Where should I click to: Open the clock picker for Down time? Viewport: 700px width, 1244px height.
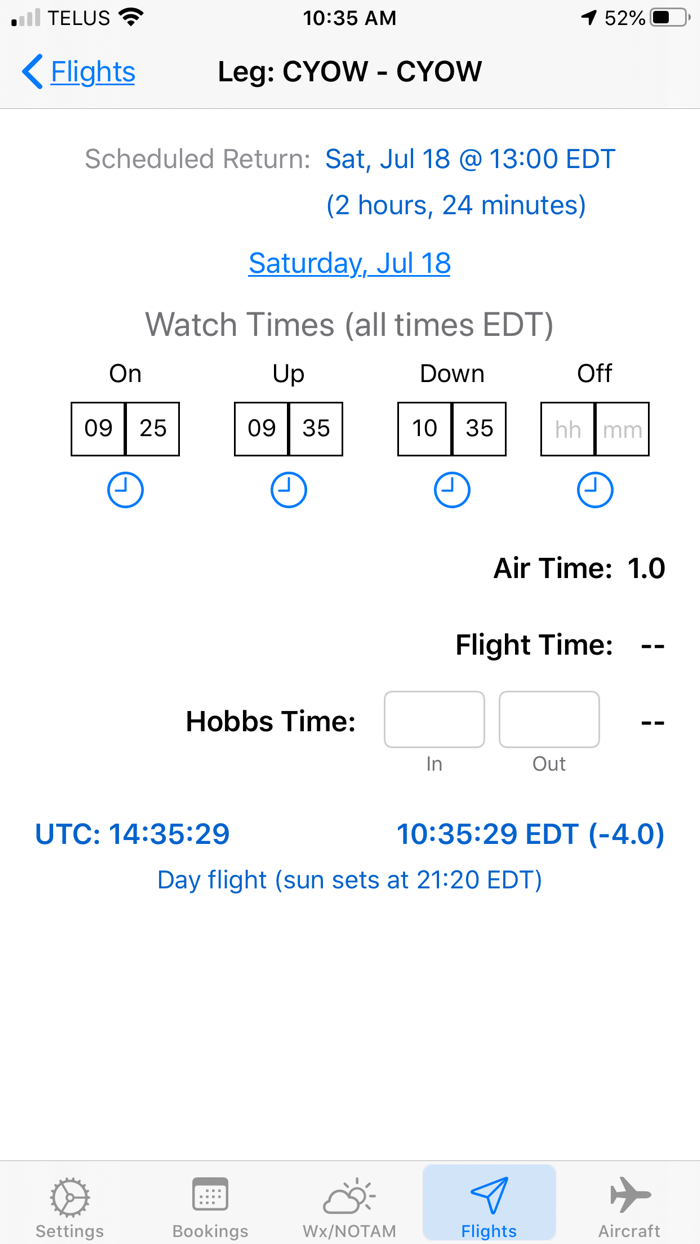[451, 490]
